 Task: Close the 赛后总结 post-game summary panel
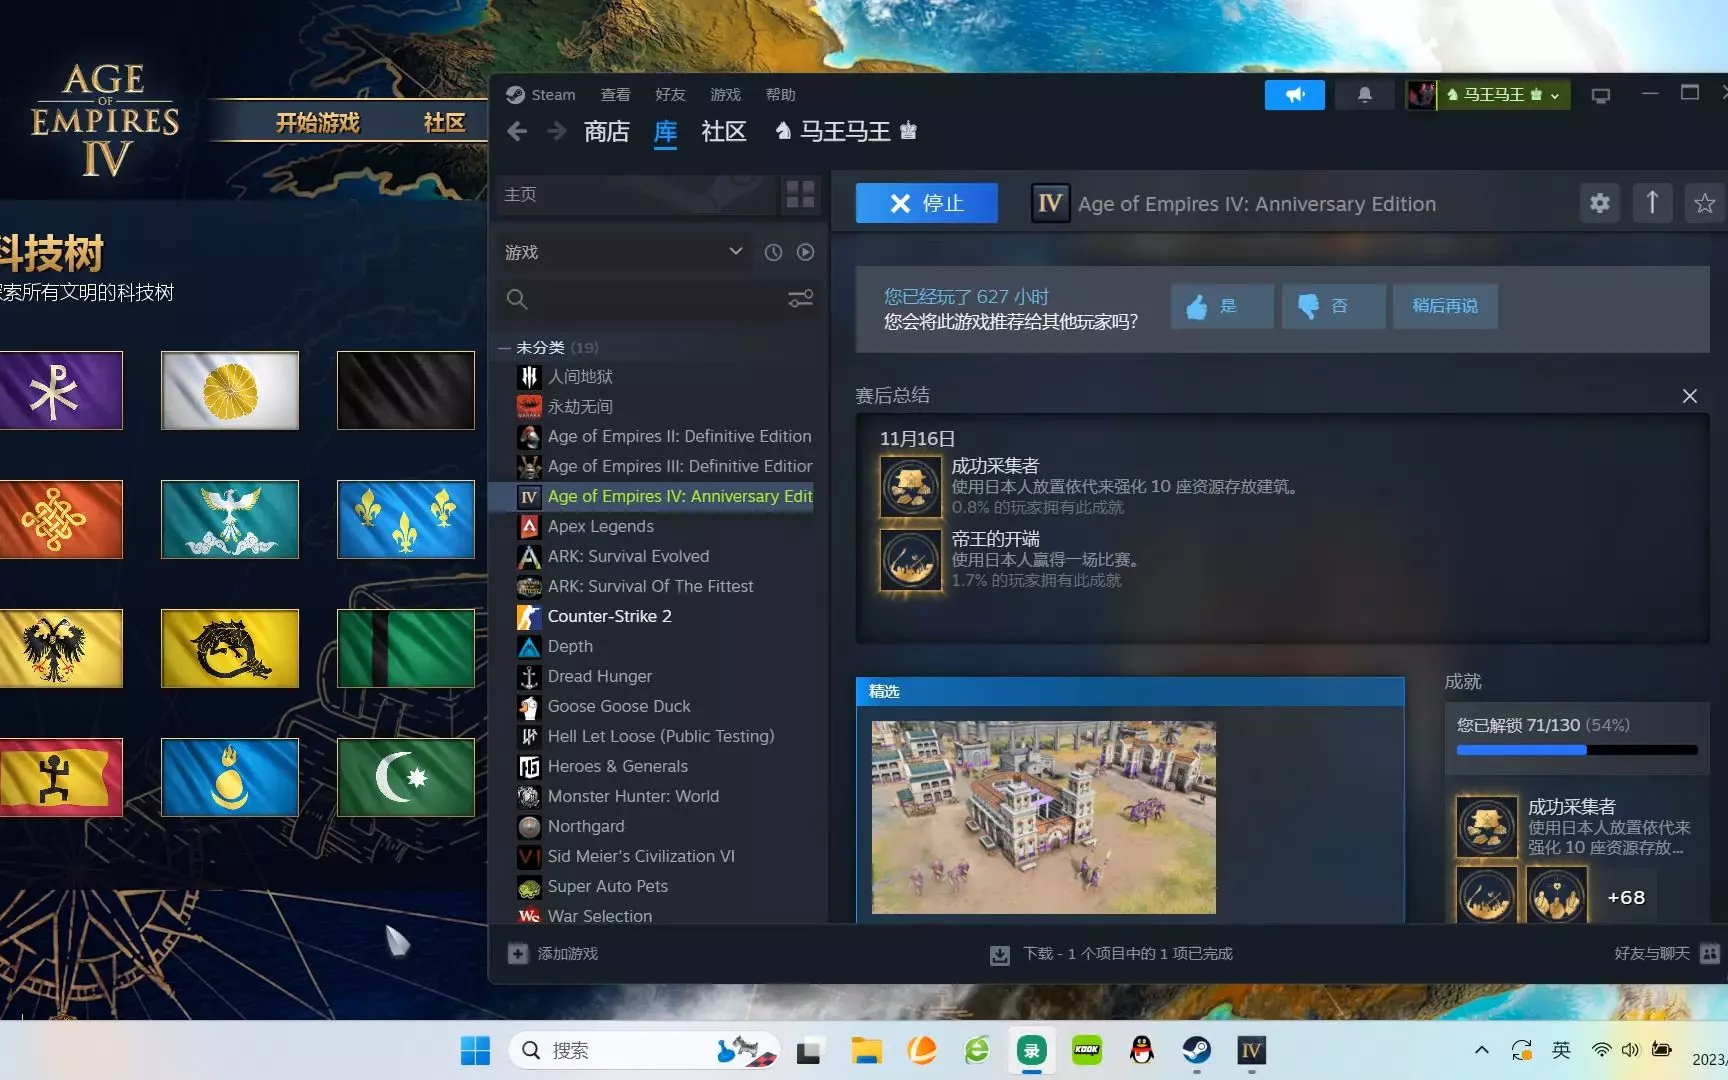[1690, 396]
